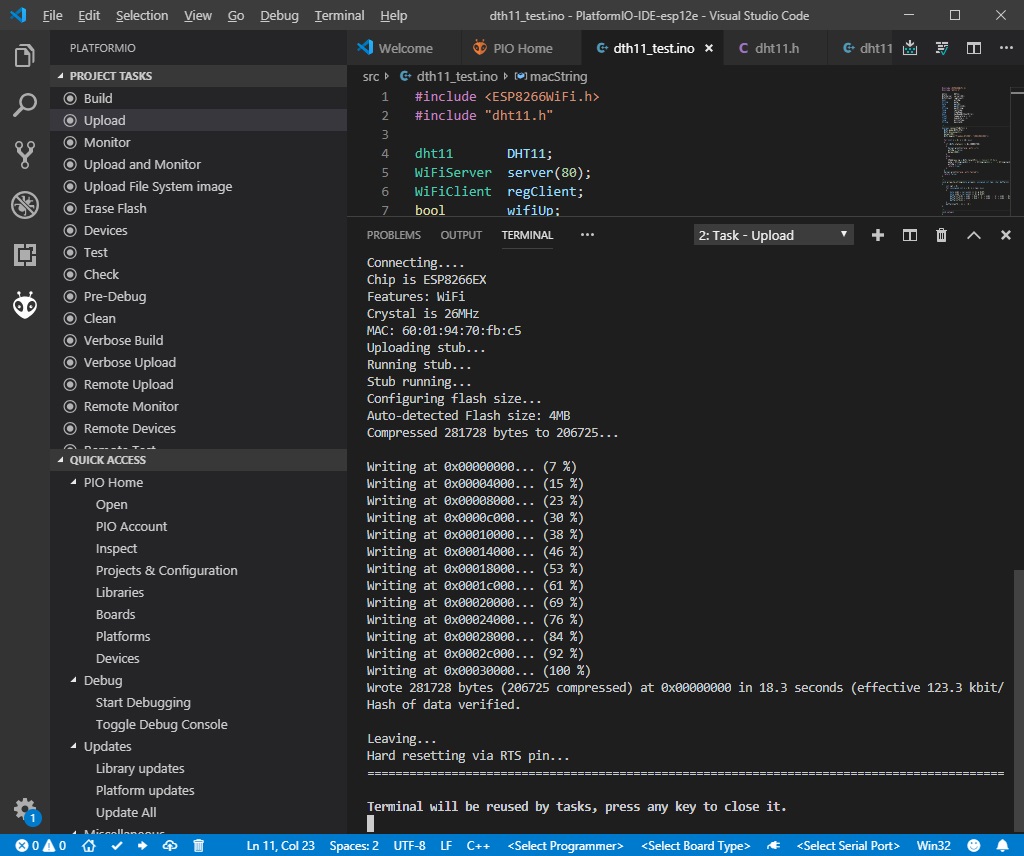Viewport: 1024px width, 856px height.
Task: Click <Select Board Type> in status bar
Action: click(696, 846)
